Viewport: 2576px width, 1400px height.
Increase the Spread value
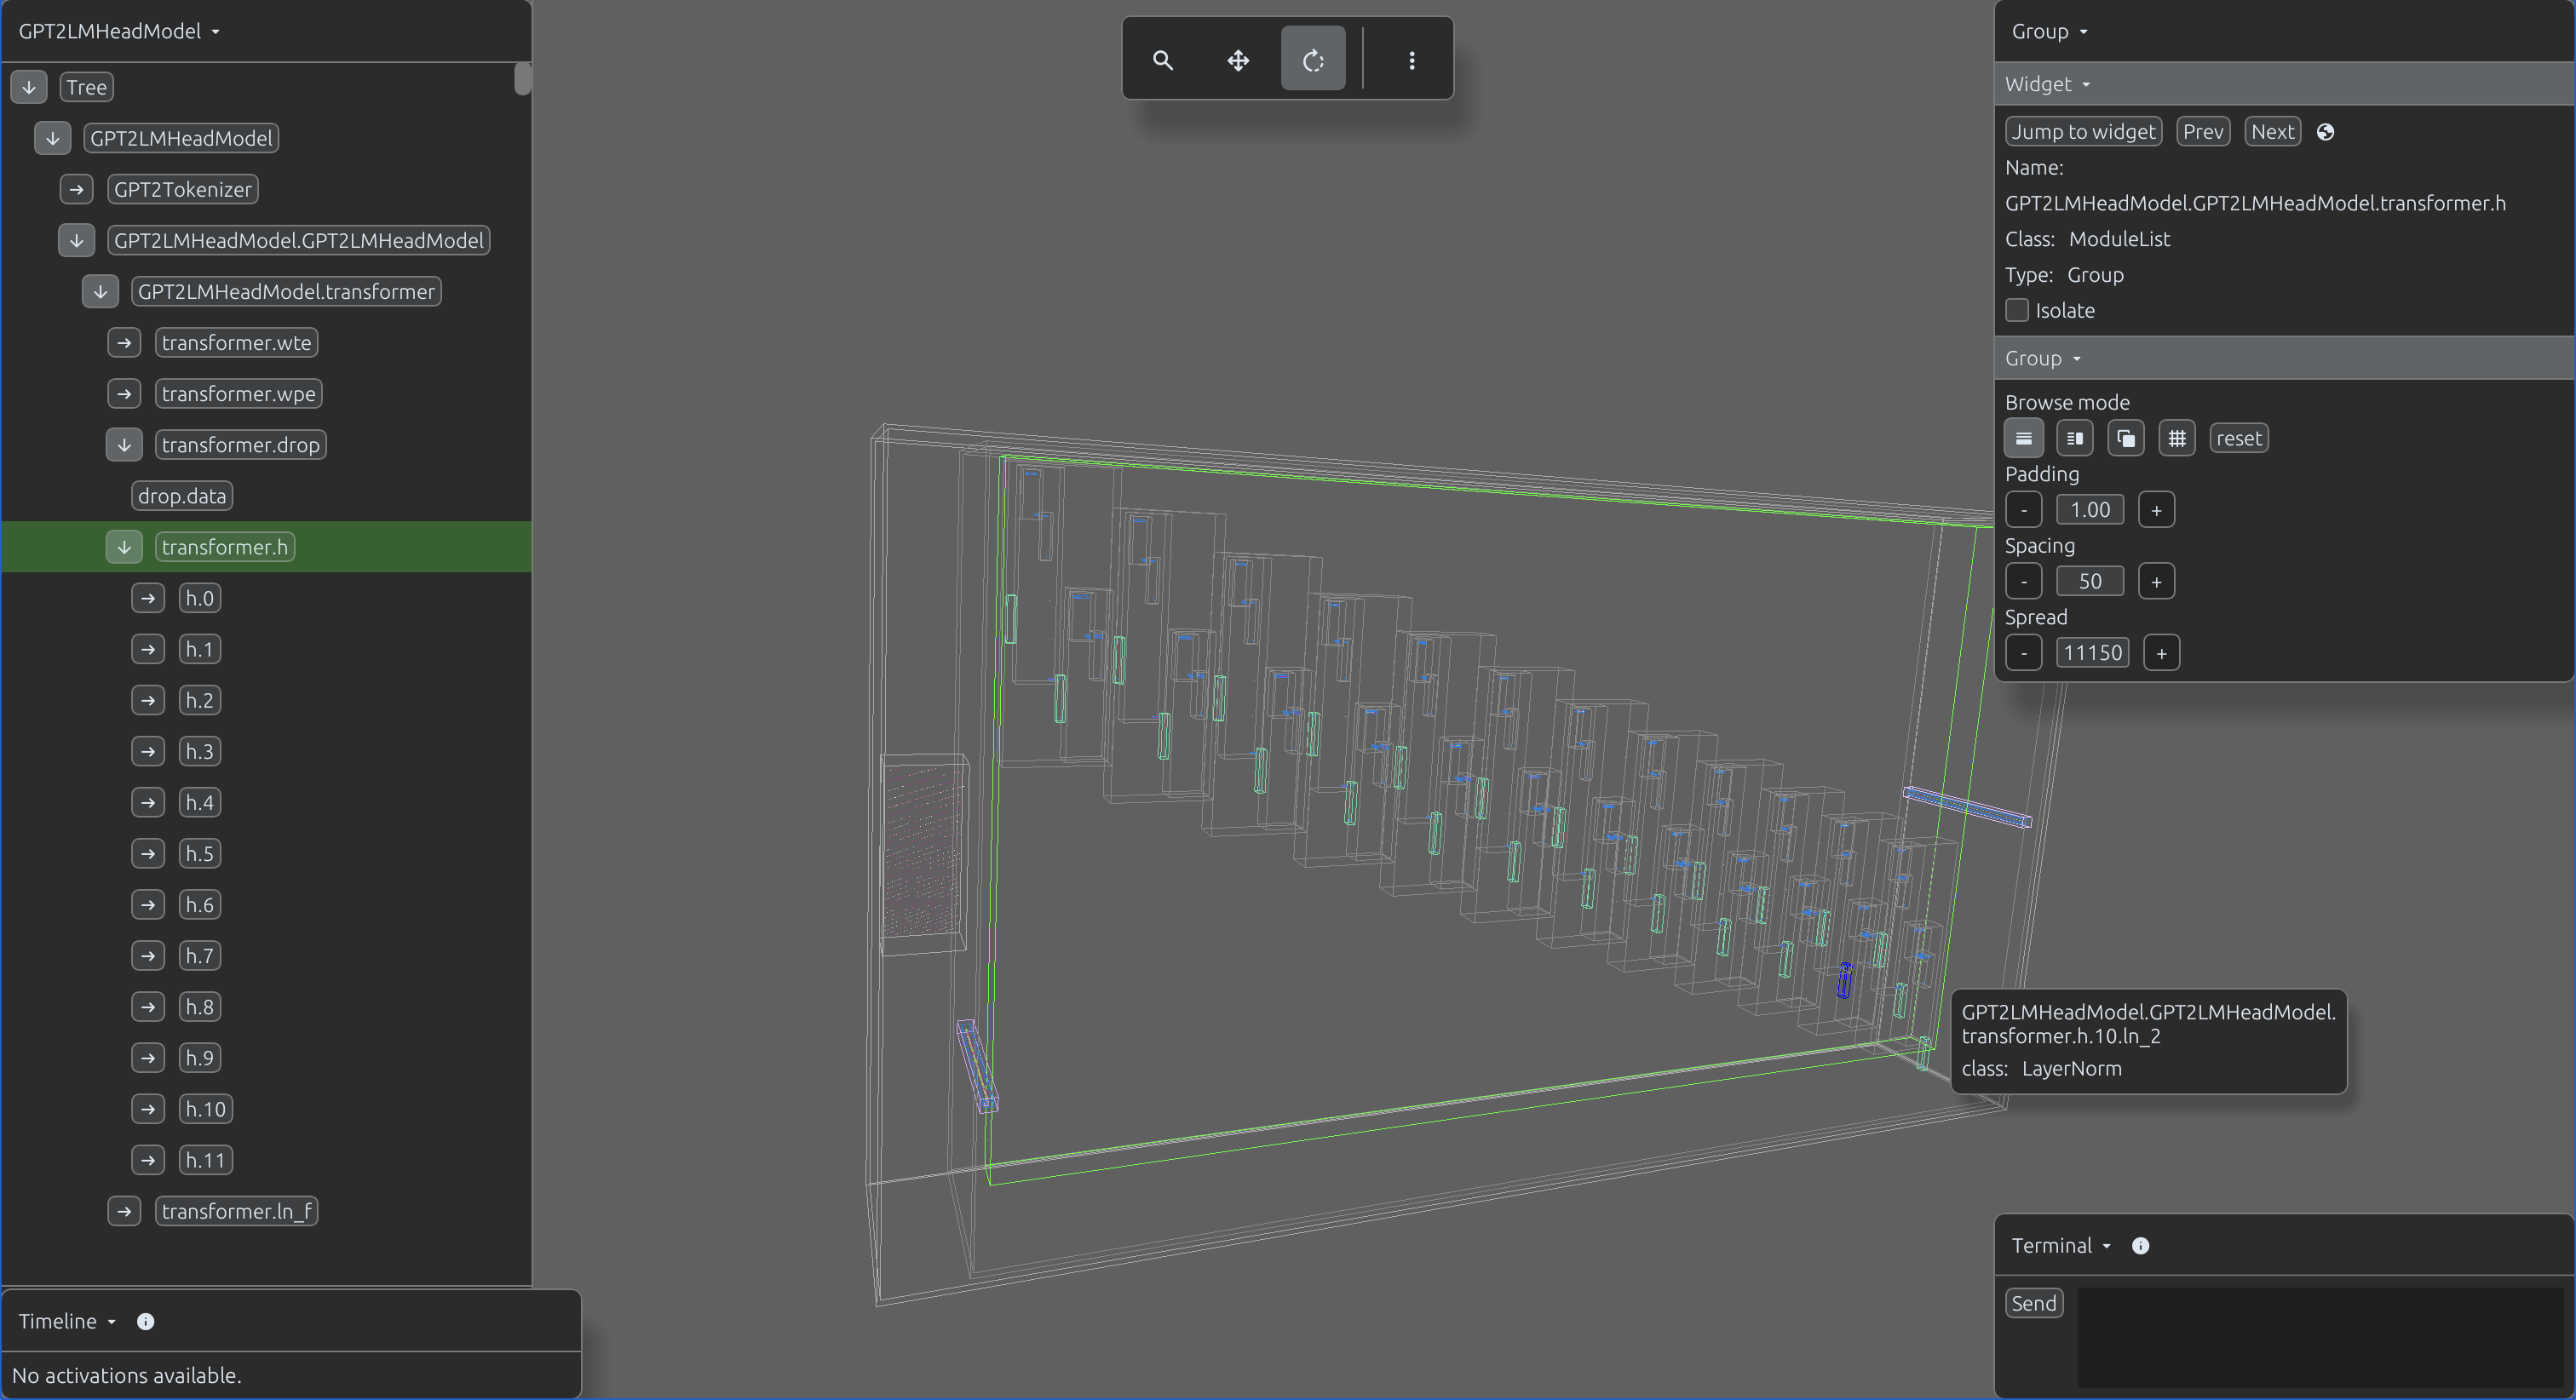tap(2161, 653)
